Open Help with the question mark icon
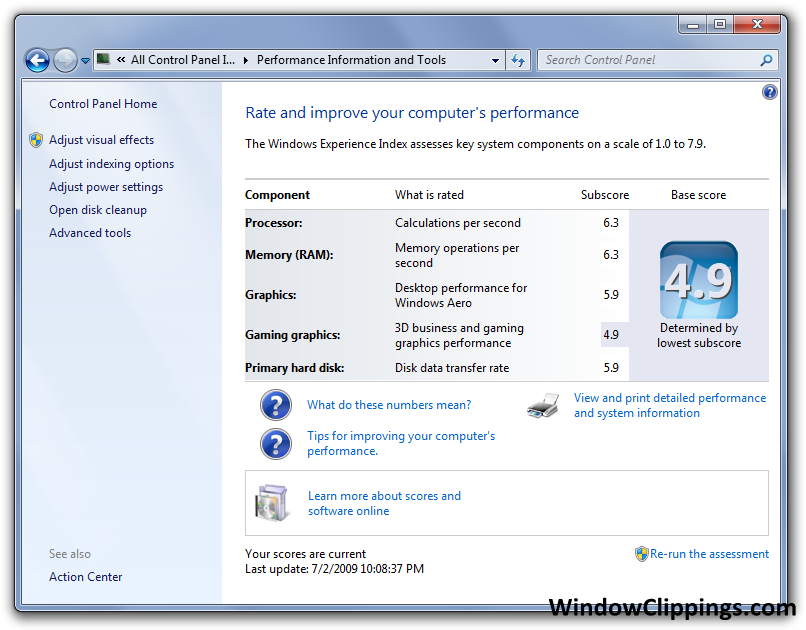The width and height of the screenshot is (806, 630). tap(770, 92)
